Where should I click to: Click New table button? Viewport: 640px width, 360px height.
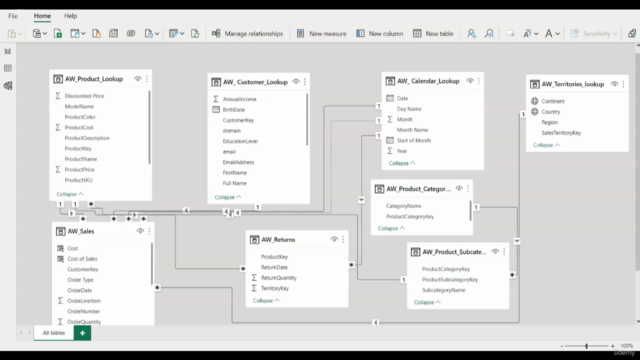pyautogui.click(x=433, y=33)
